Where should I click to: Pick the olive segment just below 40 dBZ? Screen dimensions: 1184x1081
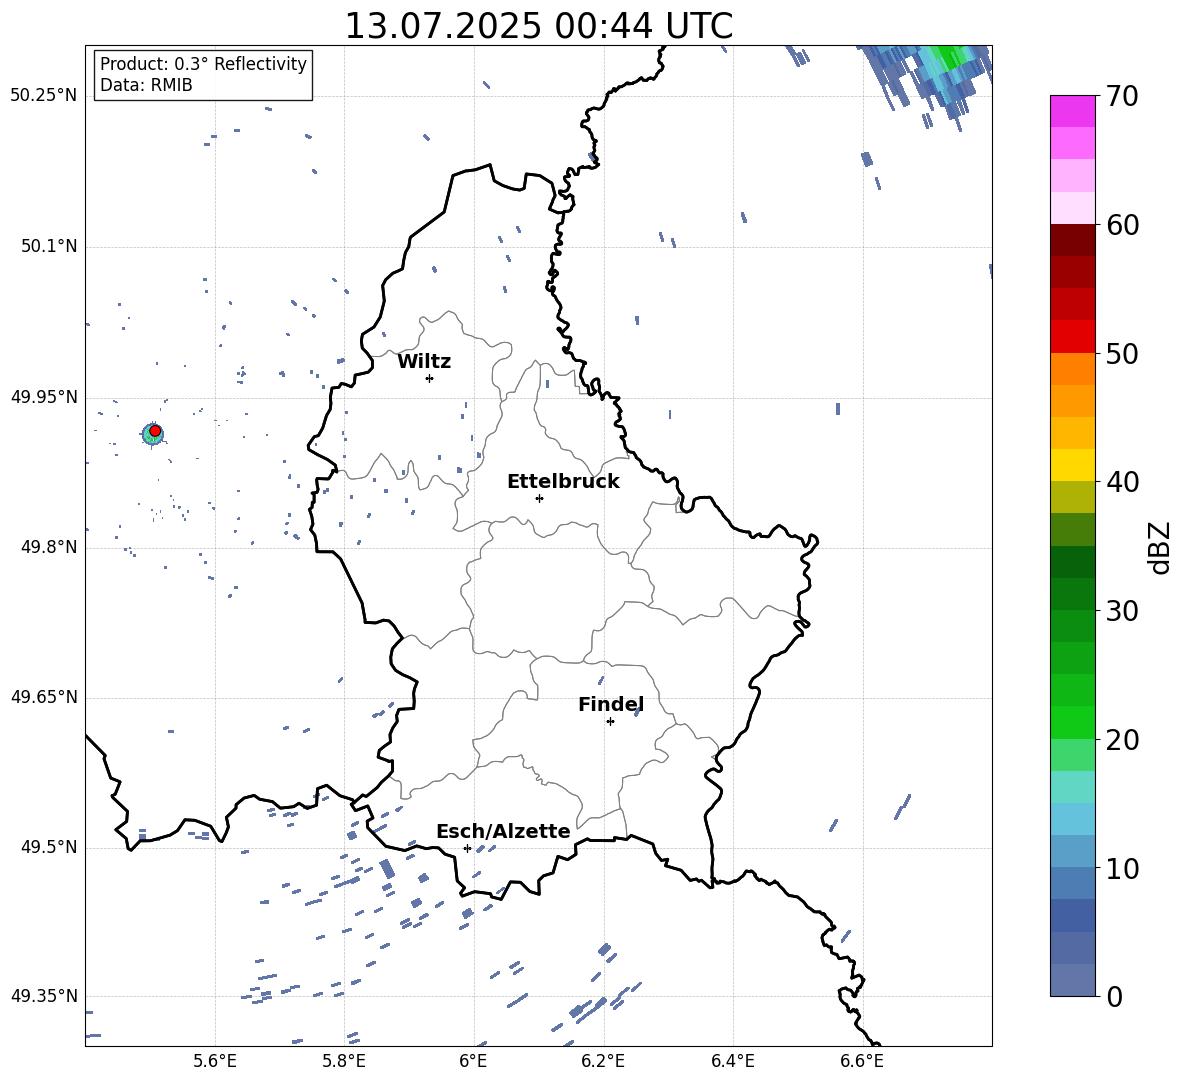tap(1072, 497)
